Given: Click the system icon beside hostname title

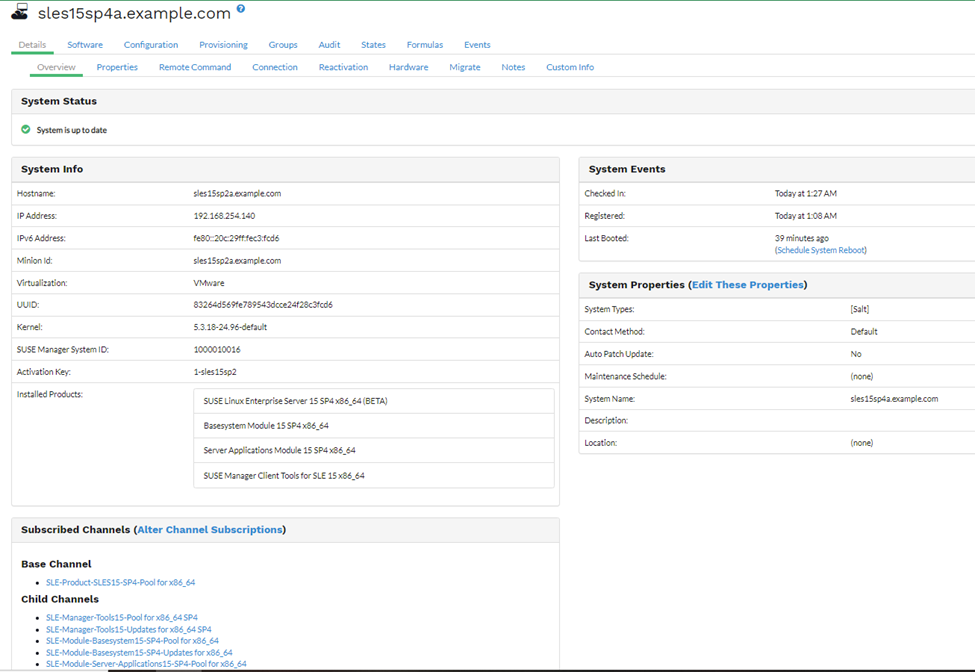Looking at the screenshot, I should coord(19,13).
